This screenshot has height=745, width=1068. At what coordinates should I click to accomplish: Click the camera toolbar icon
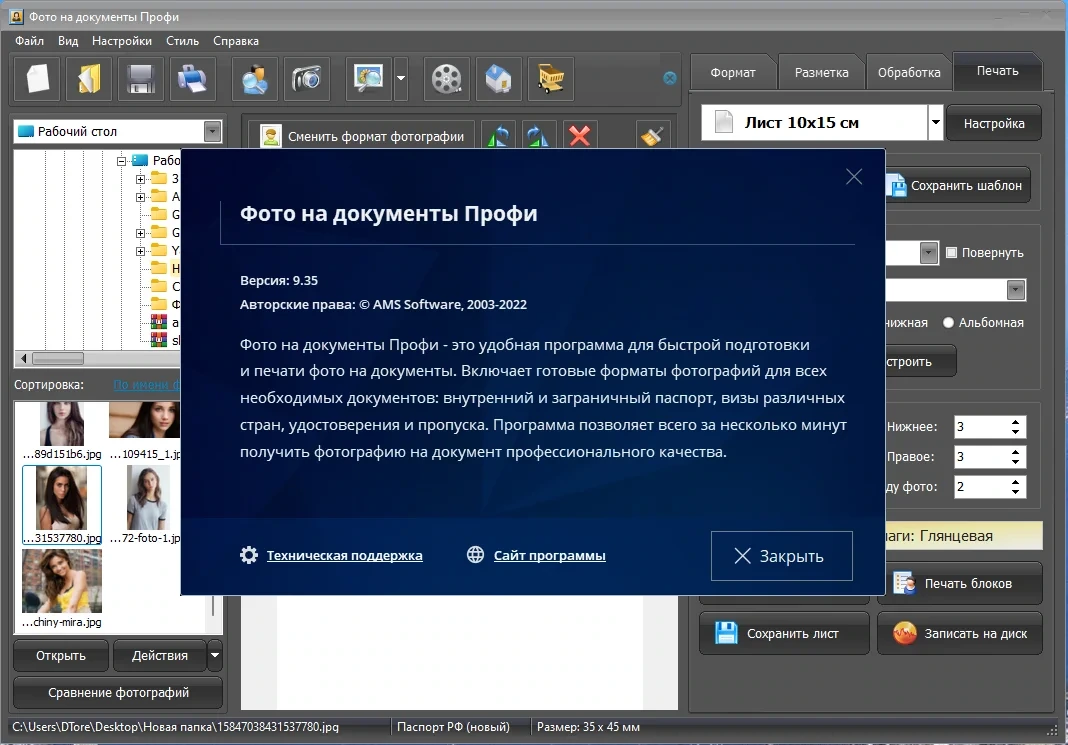(x=307, y=79)
